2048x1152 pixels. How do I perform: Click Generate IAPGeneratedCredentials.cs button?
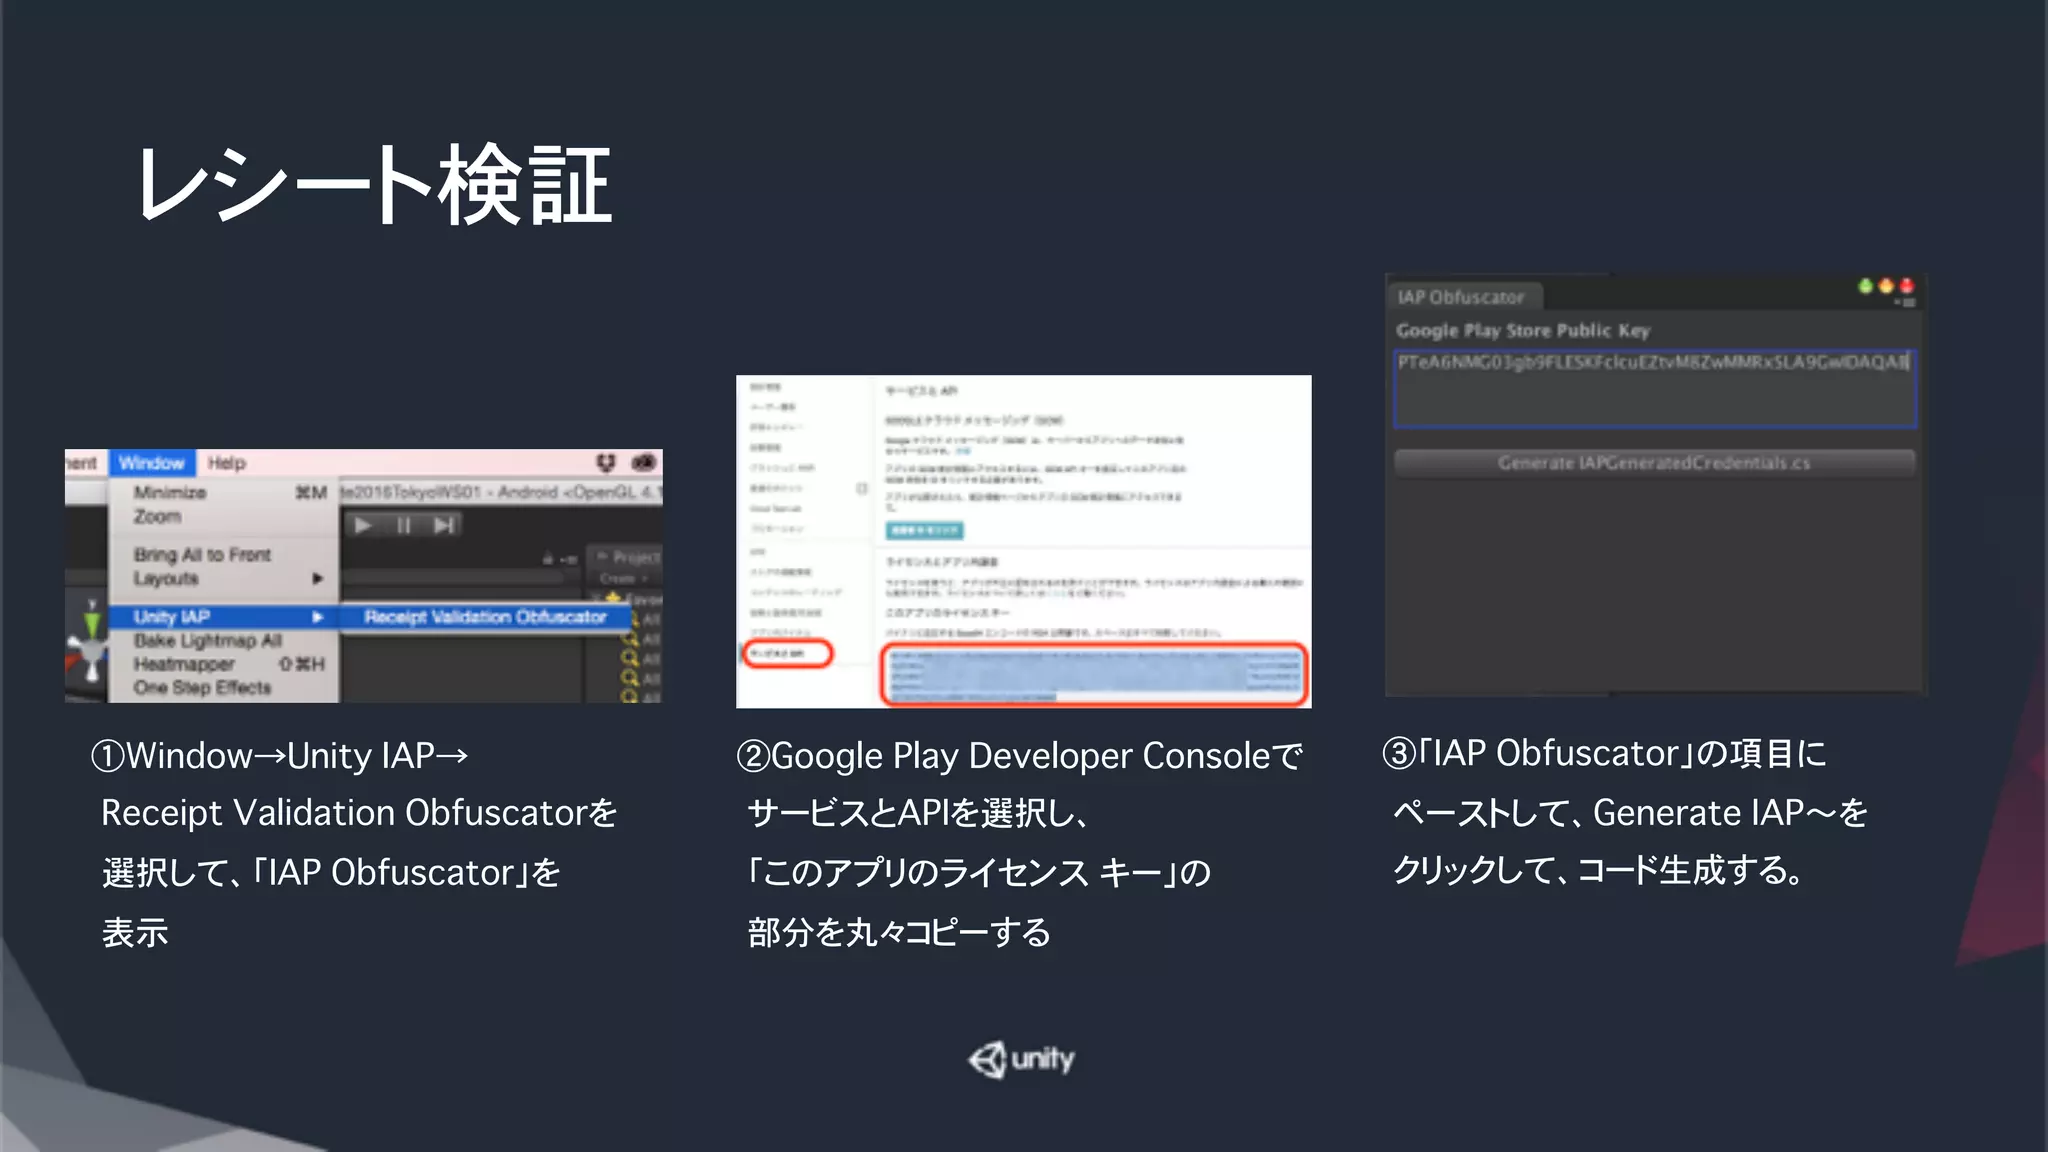(1654, 463)
